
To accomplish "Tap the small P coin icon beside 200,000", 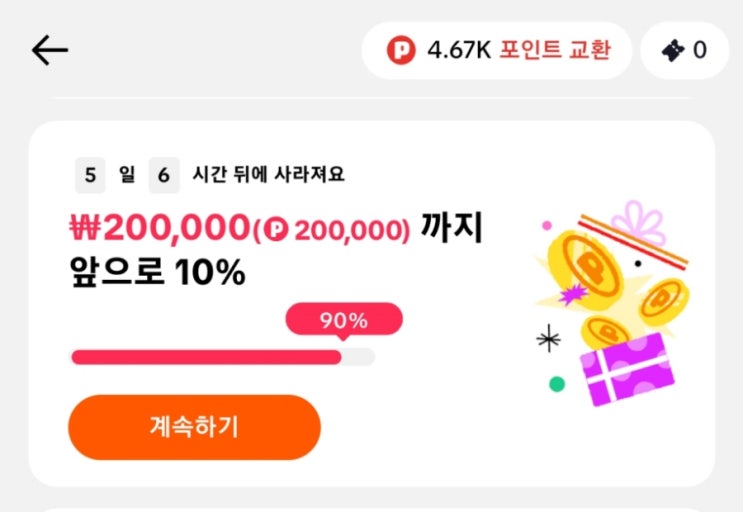I will coord(277,229).
